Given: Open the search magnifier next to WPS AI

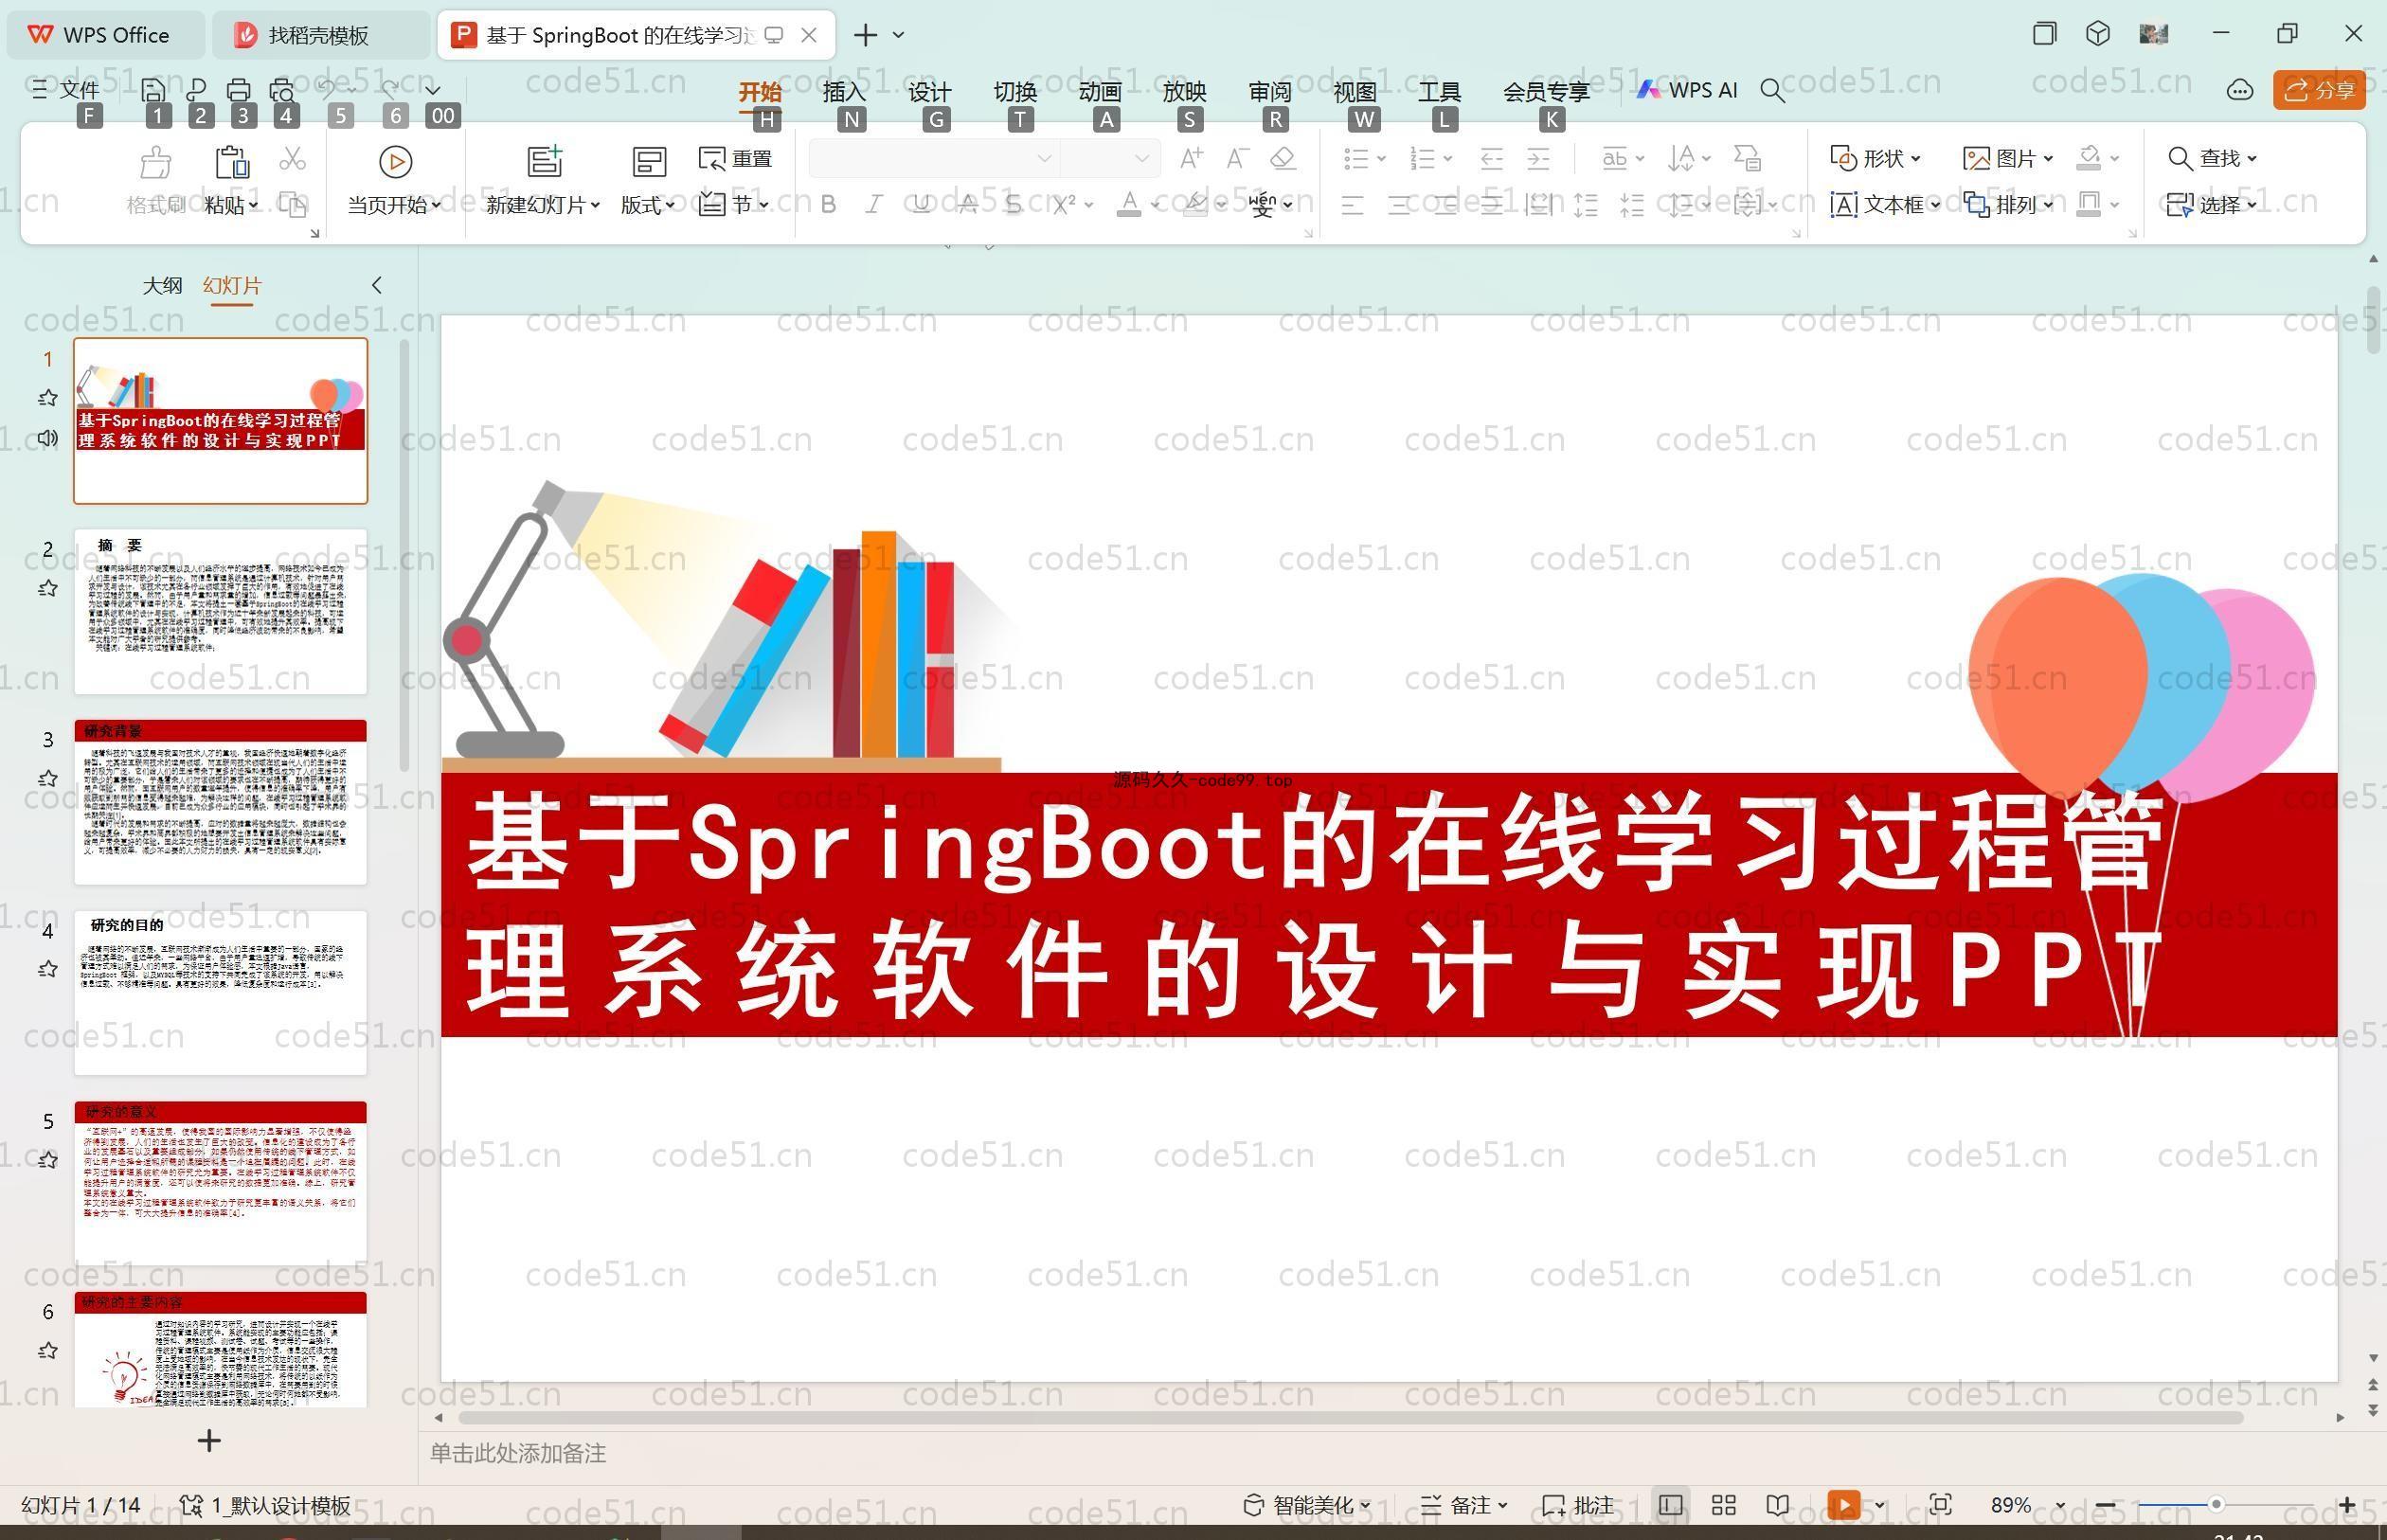Looking at the screenshot, I should coord(1772,91).
